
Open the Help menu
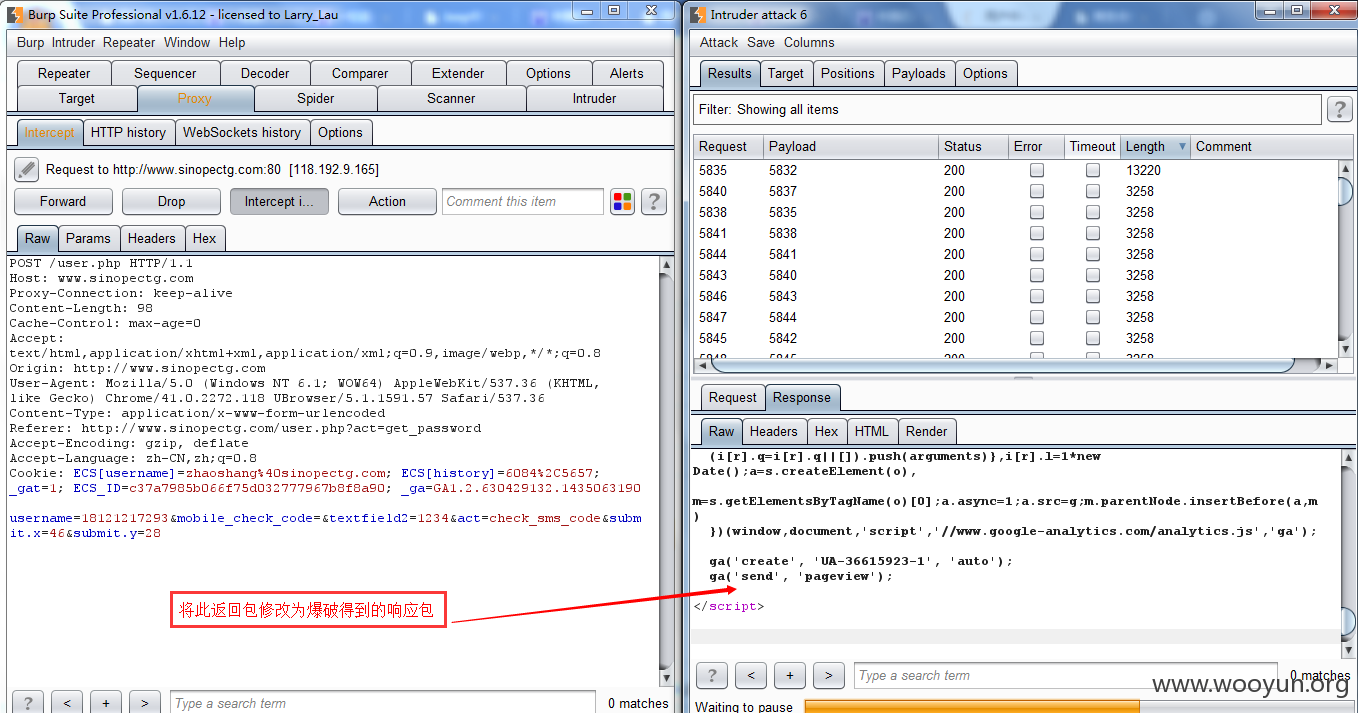(232, 42)
